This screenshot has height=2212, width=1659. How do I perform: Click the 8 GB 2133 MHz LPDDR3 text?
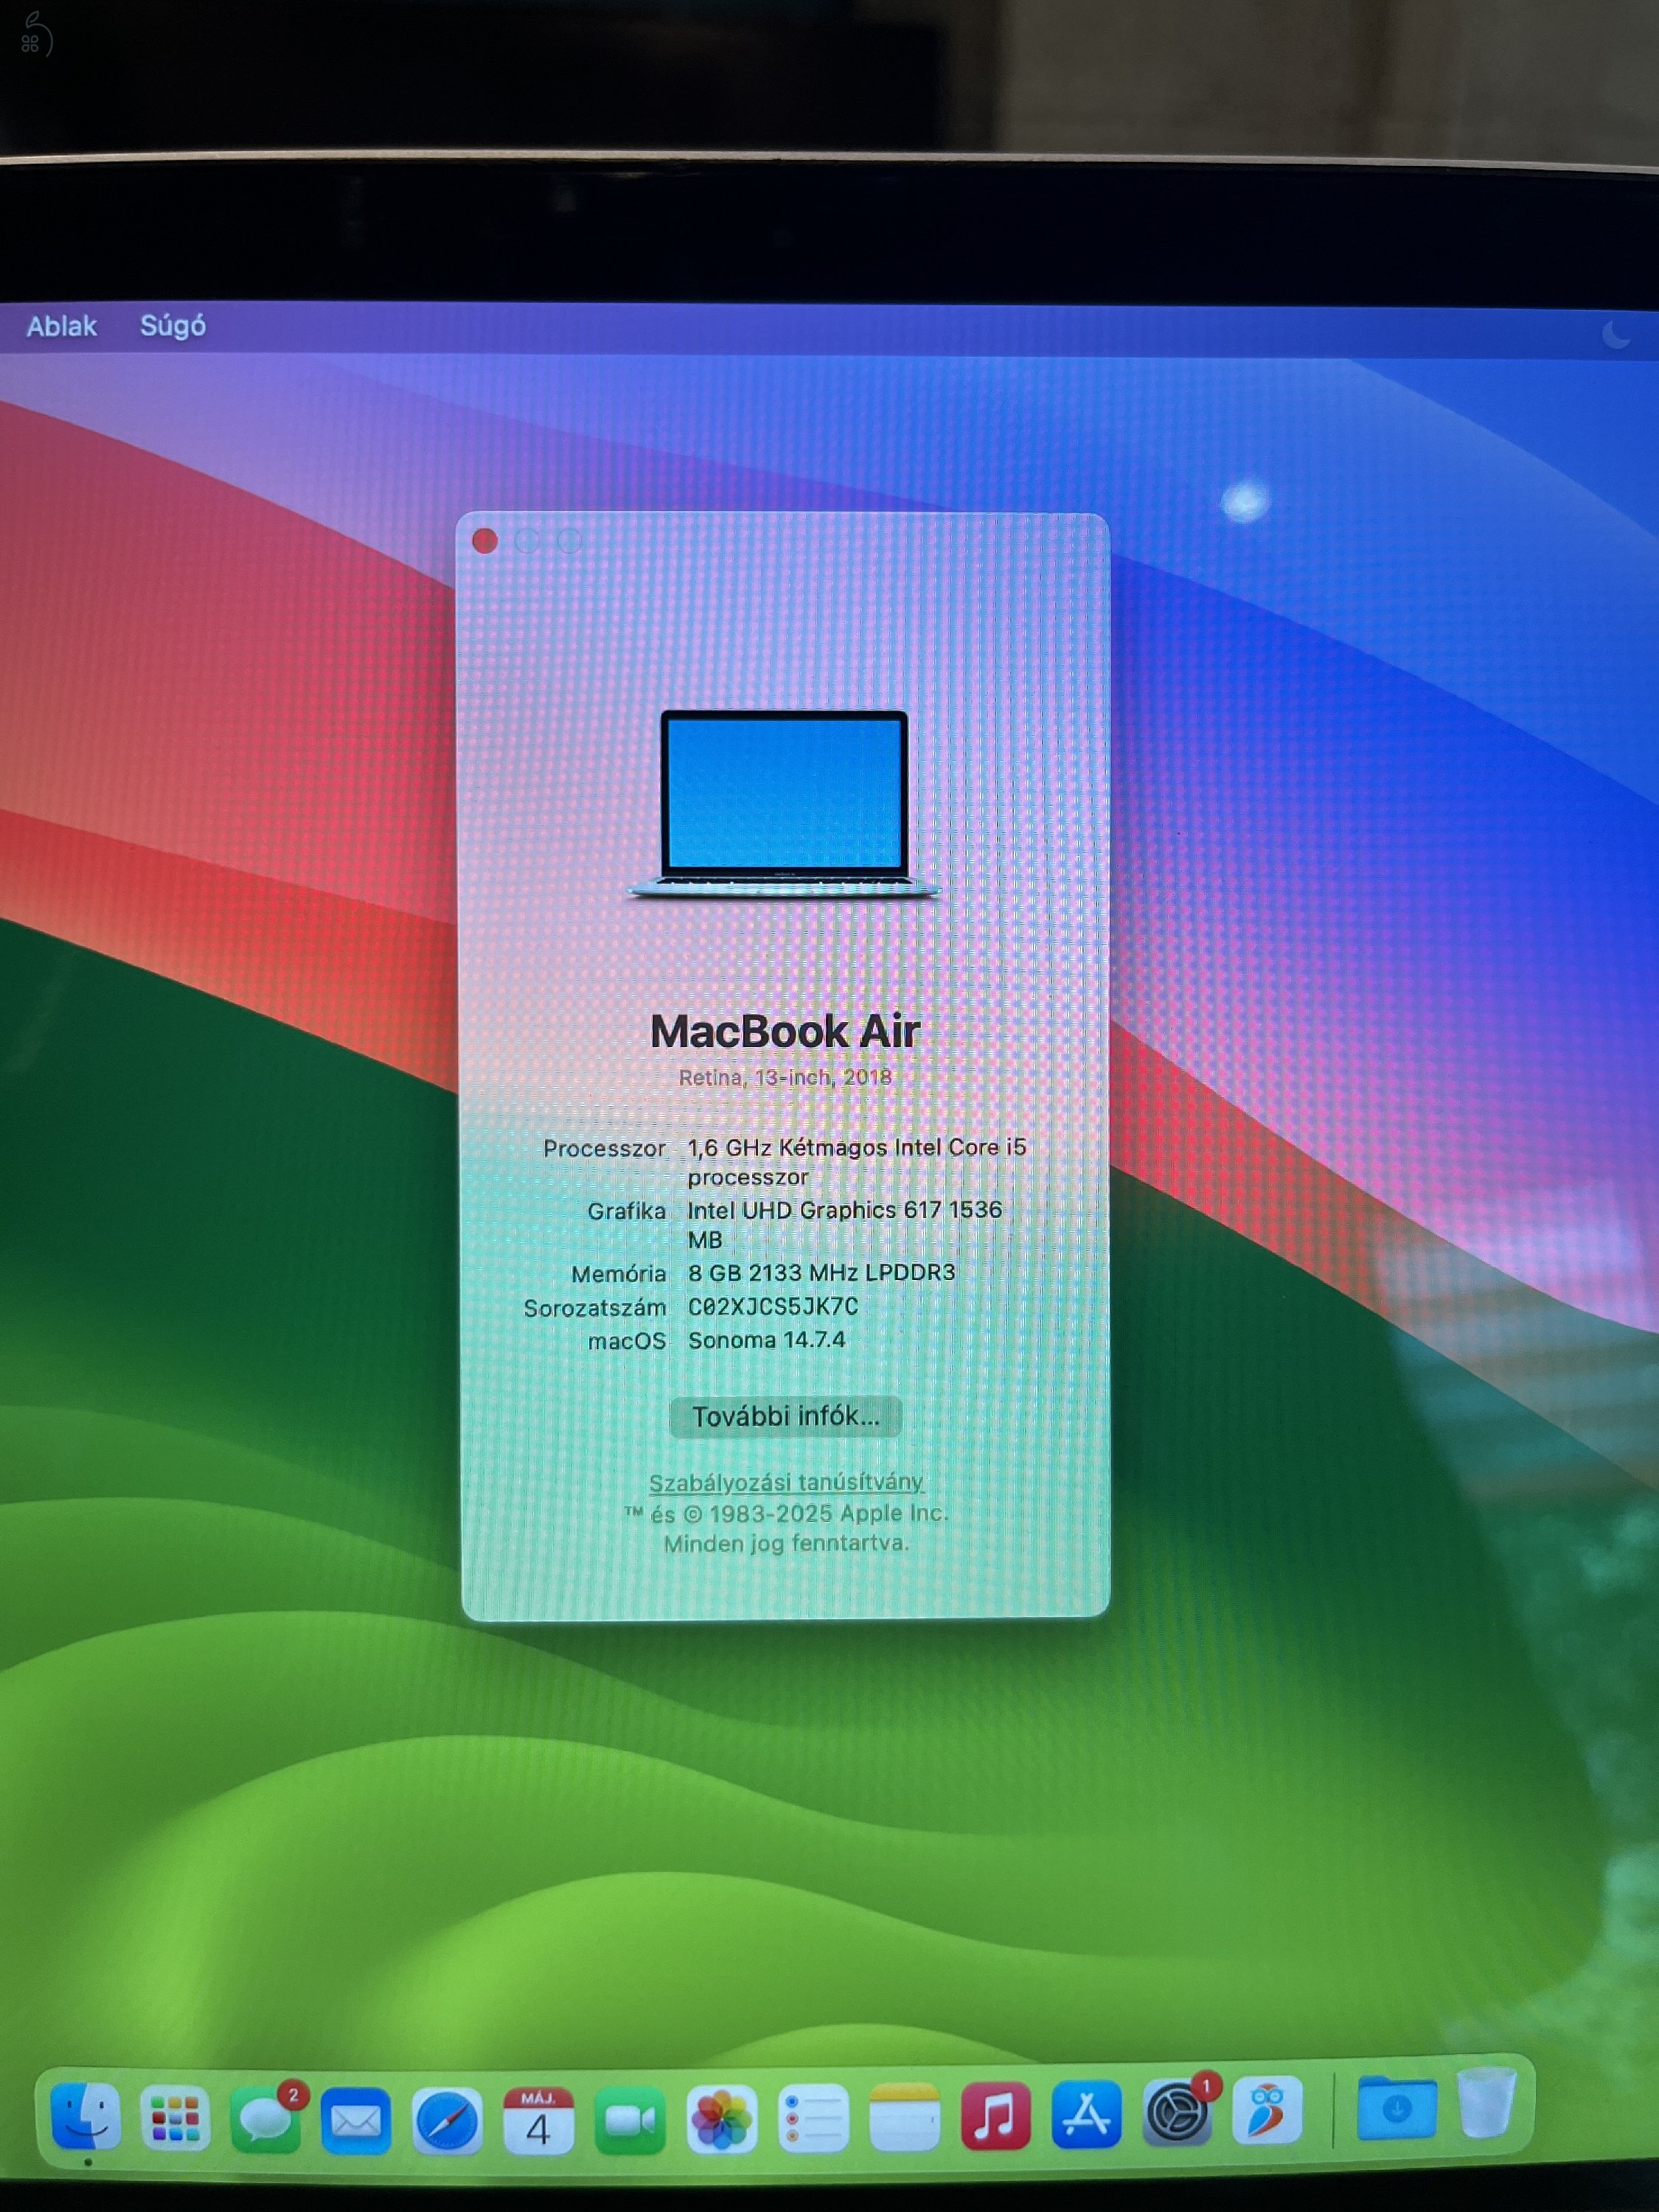pos(822,1272)
